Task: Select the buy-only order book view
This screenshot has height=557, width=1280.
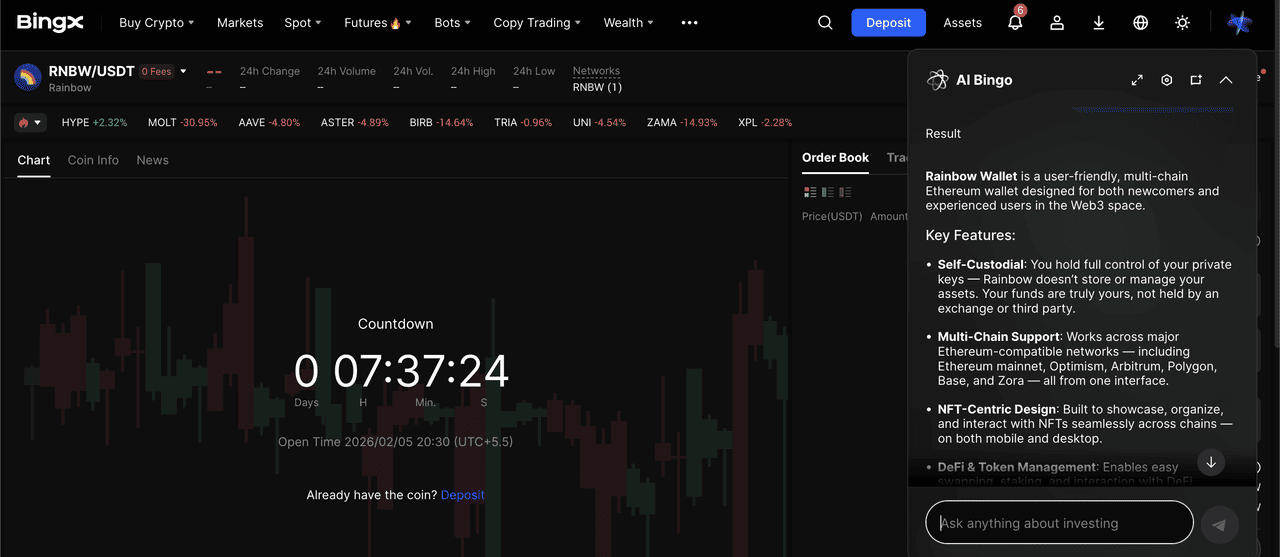Action: point(828,192)
